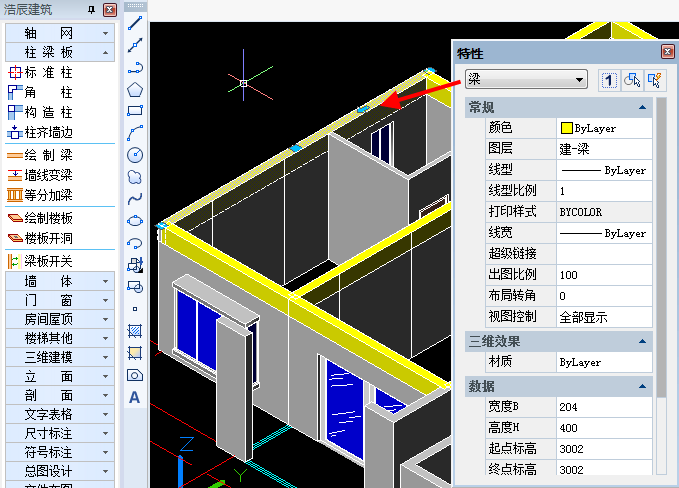
Task: Expand the 尺寸标注 menu section
Action: [x=60, y=433]
